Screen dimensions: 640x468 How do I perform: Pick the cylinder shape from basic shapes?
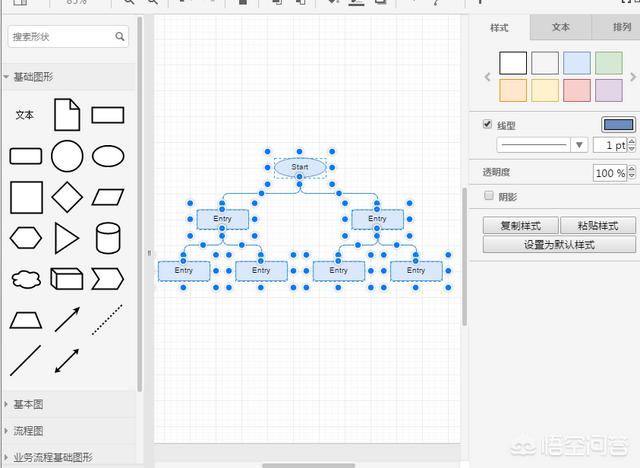(x=108, y=238)
